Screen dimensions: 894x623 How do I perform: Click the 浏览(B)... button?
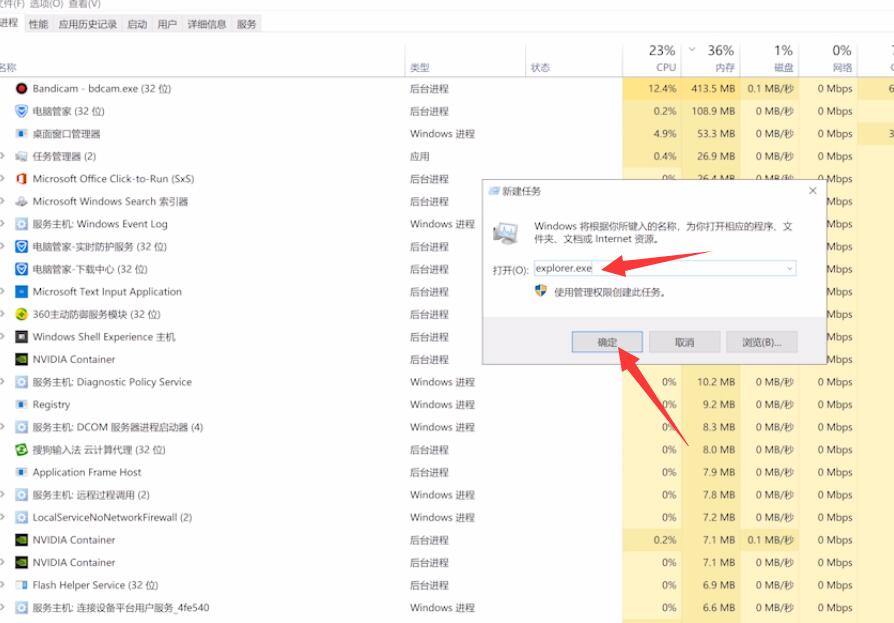coord(762,343)
